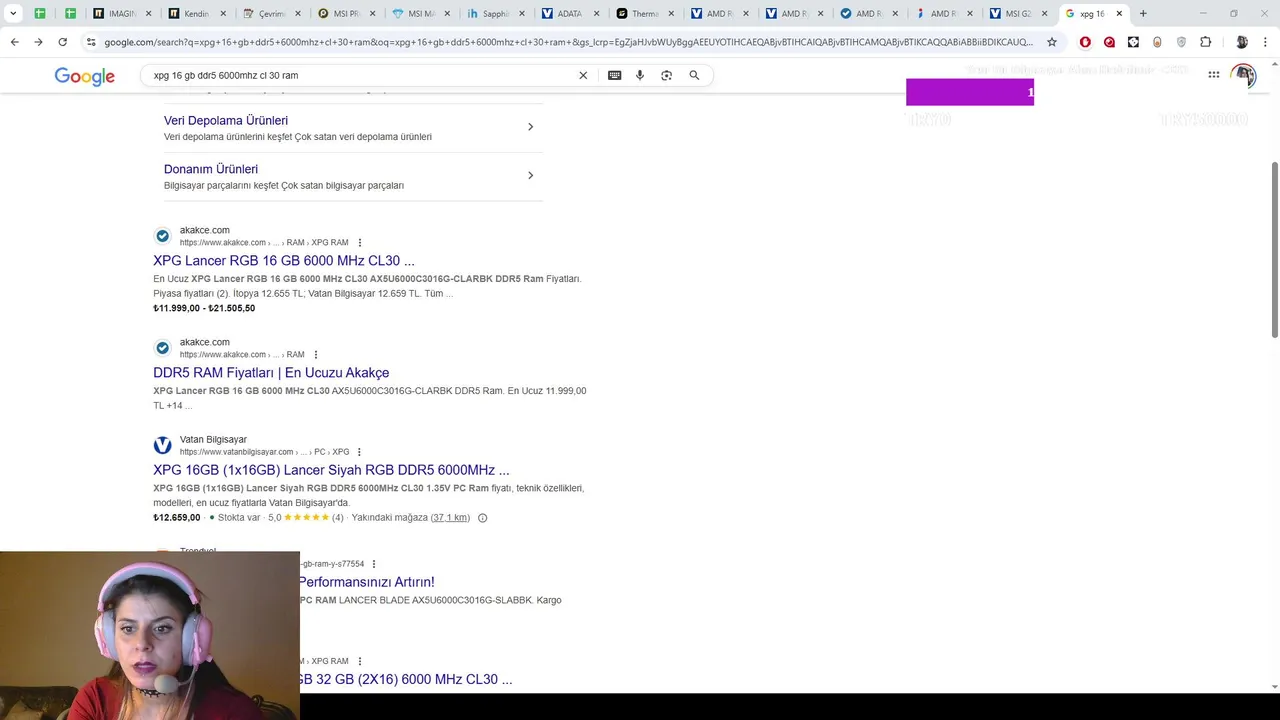Screen dimensions: 1280x720
Task: Open options for Vatan Bilgisayar result
Action: 359,452
